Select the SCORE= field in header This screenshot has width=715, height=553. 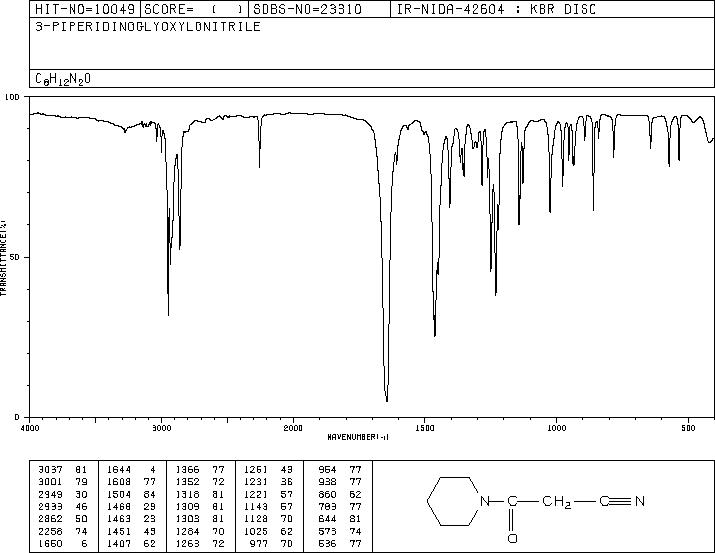[x=195, y=9]
